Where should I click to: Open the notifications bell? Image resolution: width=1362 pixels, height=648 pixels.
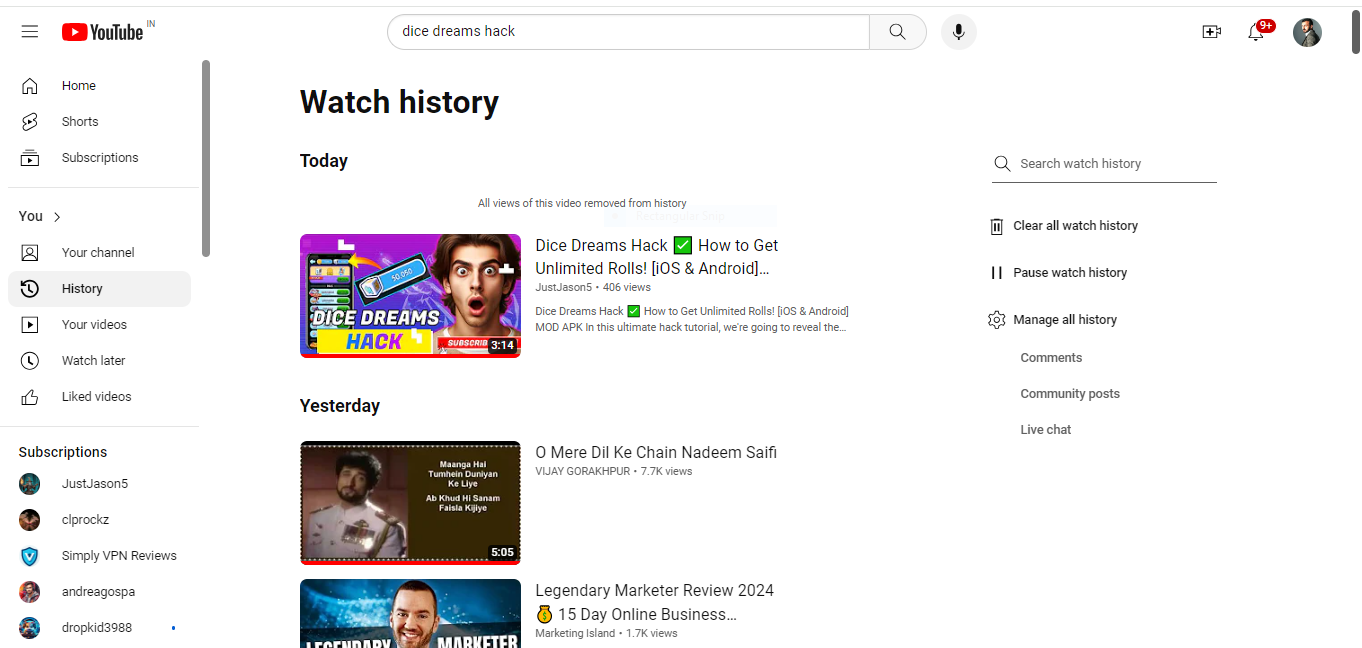click(1256, 32)
